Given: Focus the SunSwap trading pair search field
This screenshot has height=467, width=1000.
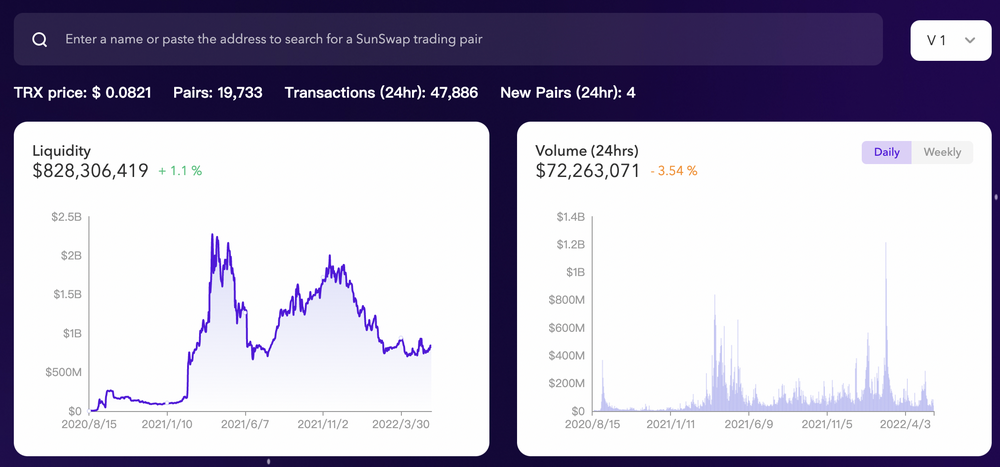Looking at the screenshot, I should 448,40.
